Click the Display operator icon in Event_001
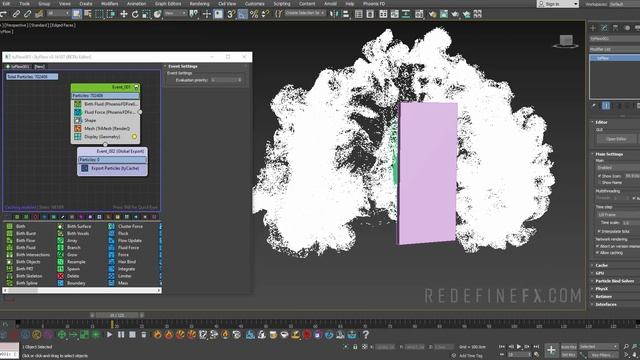The image size is (640, 360). pos(78,137)
